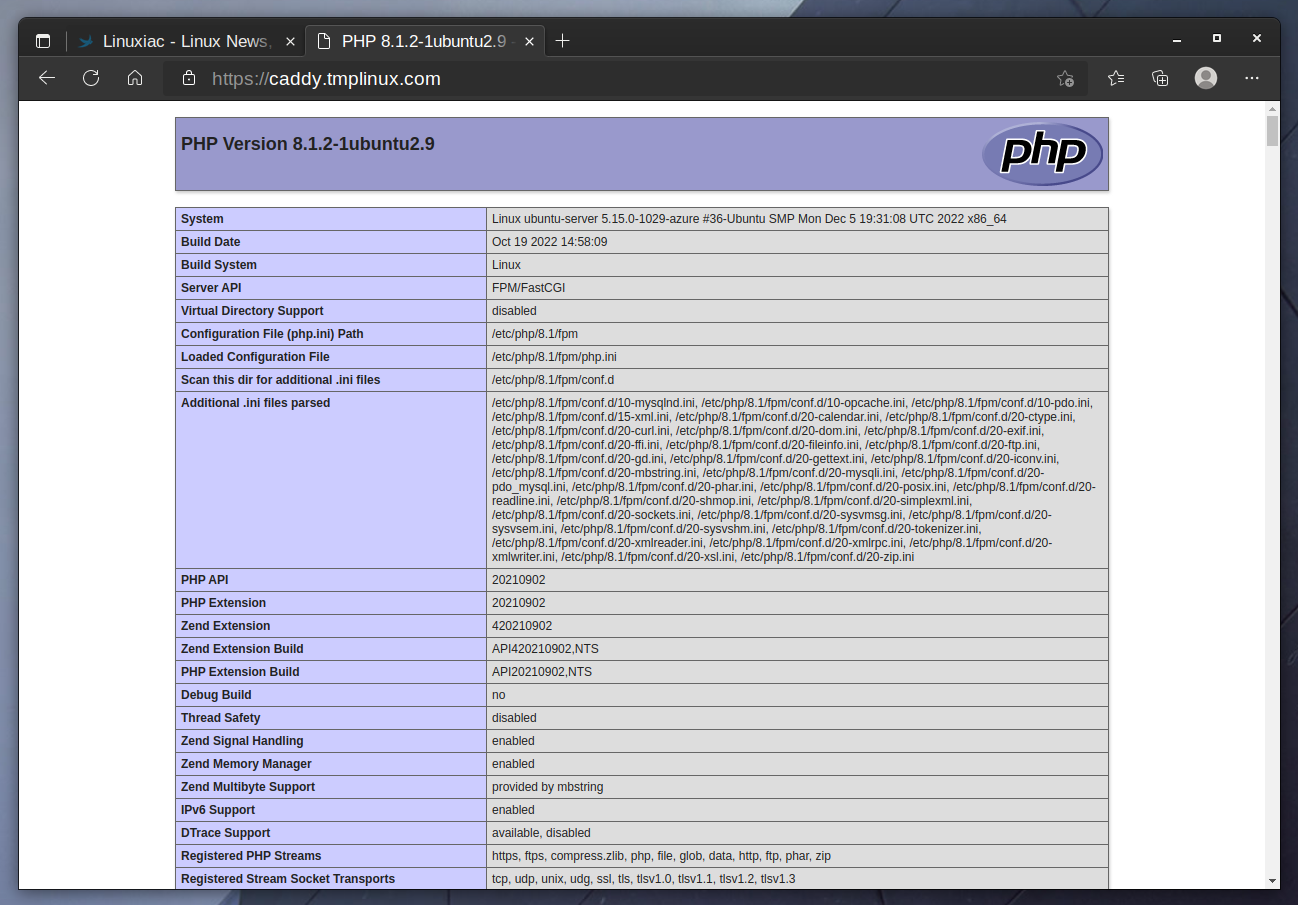Add this page to favorites star icon
Image resolution: width=1298 pixels, height=905 pixels.
pyautogui.click(x=1065, y=78)
